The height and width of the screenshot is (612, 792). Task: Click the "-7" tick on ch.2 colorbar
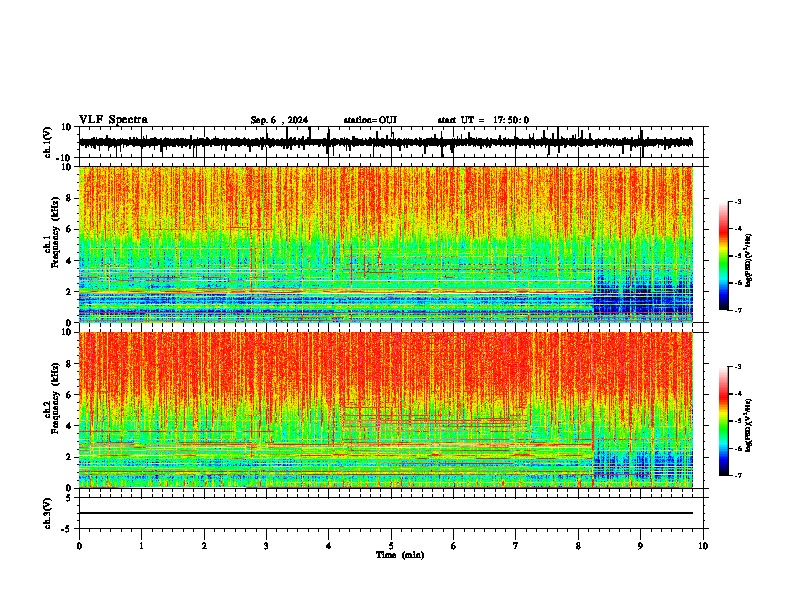(x=738, y=476)
